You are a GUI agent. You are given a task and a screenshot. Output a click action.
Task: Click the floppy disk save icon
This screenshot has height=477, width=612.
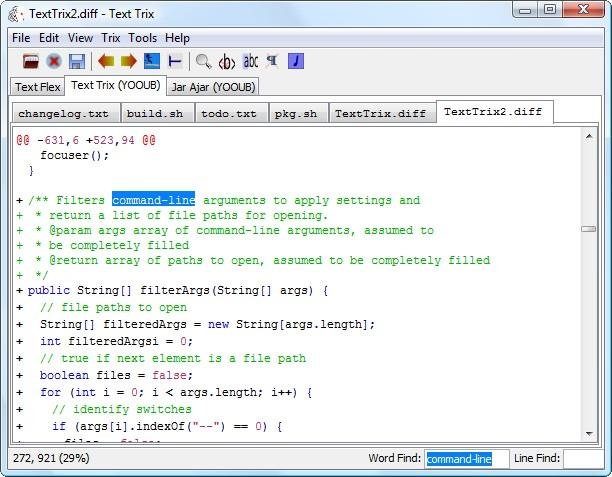pyautogui.click(x=77, y=61)
